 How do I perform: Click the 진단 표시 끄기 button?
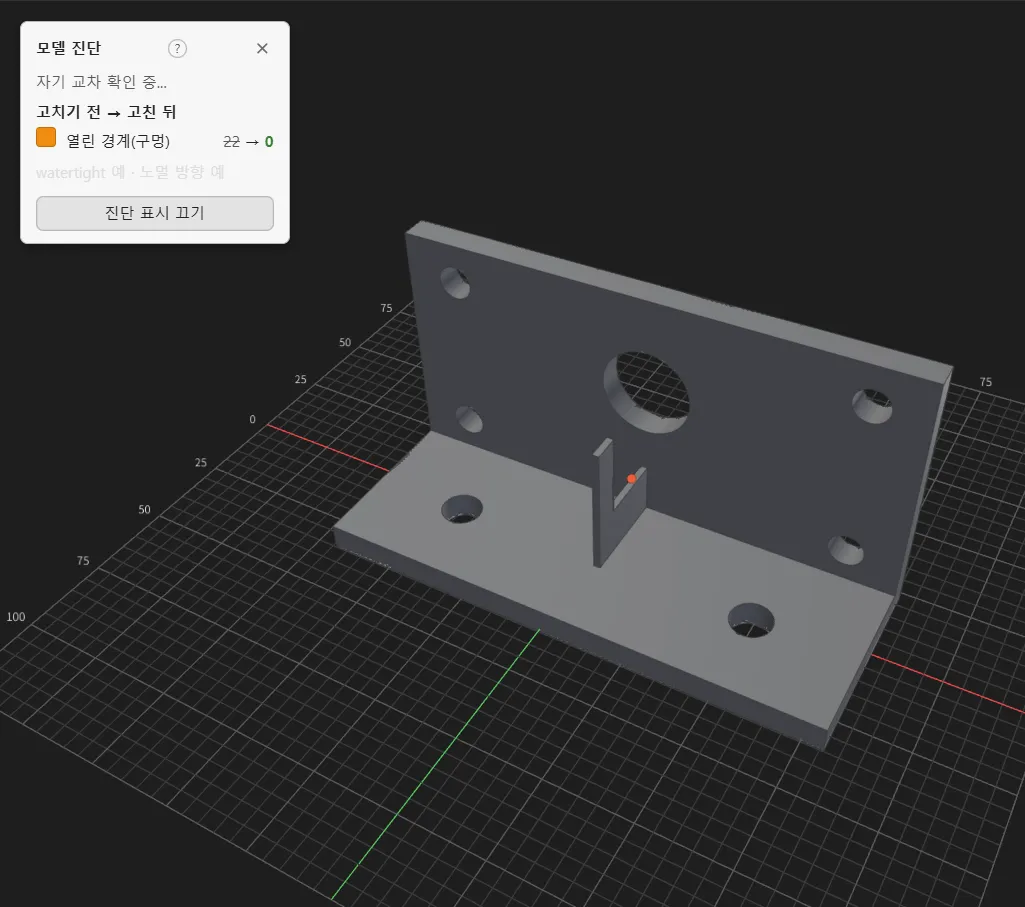point(155,213)
